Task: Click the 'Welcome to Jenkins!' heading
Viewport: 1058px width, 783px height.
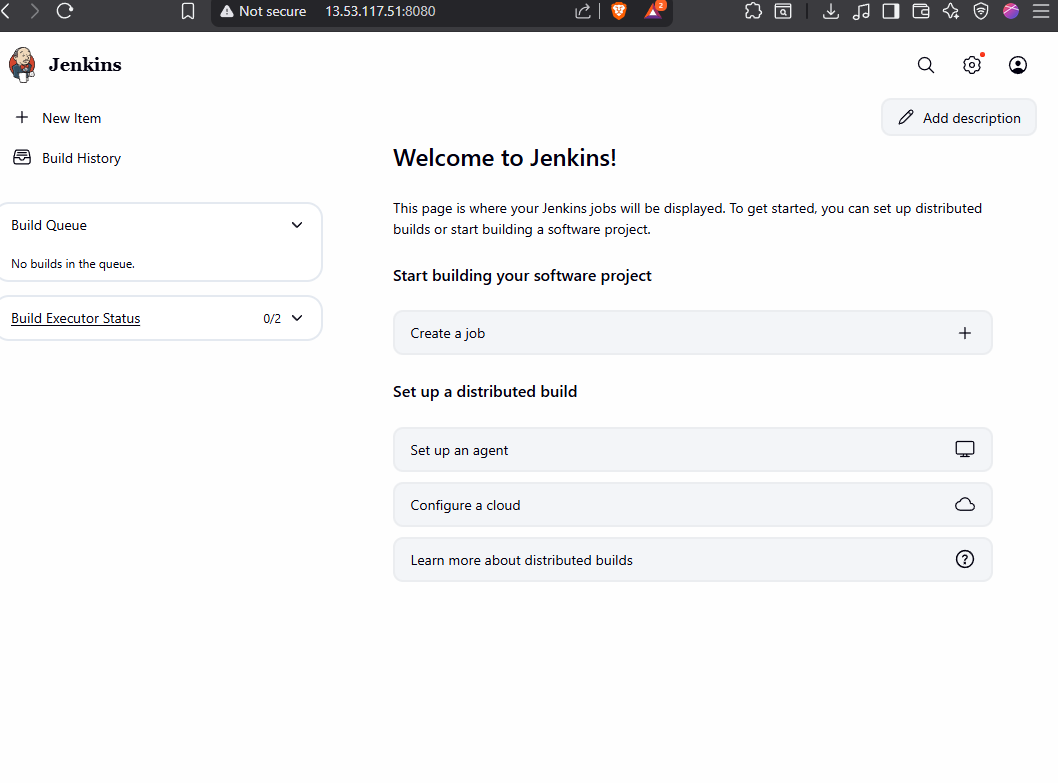Action: [x=505, y=157]
